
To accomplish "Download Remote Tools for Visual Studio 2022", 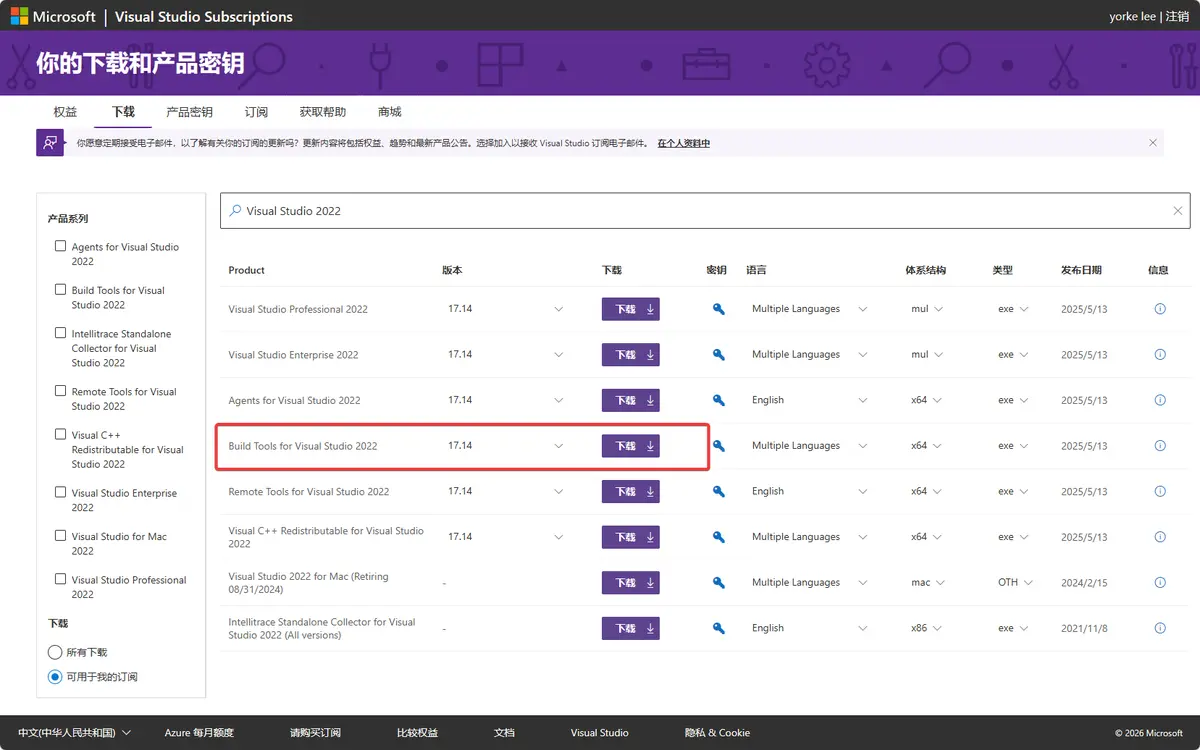I will [631, 492].
